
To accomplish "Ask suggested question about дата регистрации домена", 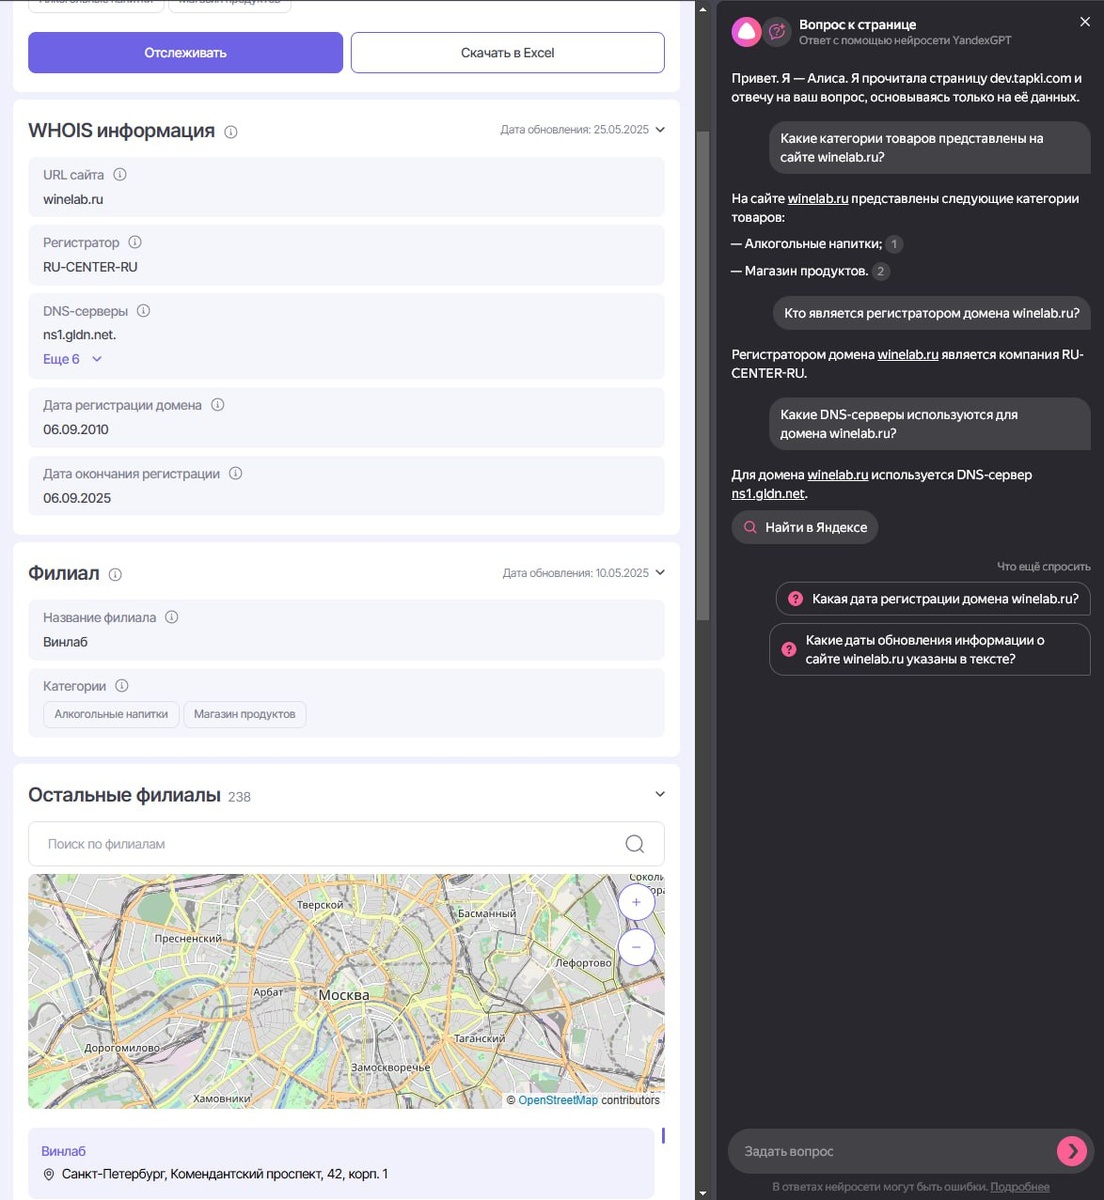I will [x=933, y=599].
